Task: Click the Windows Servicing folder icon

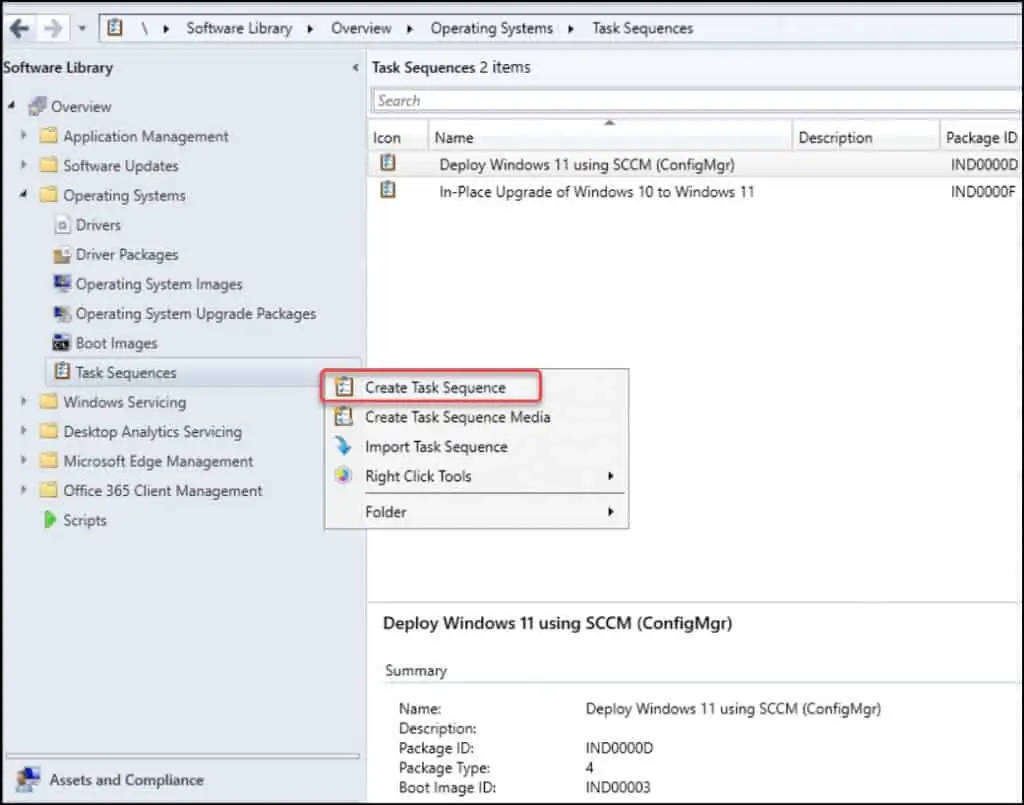Action: click(48, 402)
